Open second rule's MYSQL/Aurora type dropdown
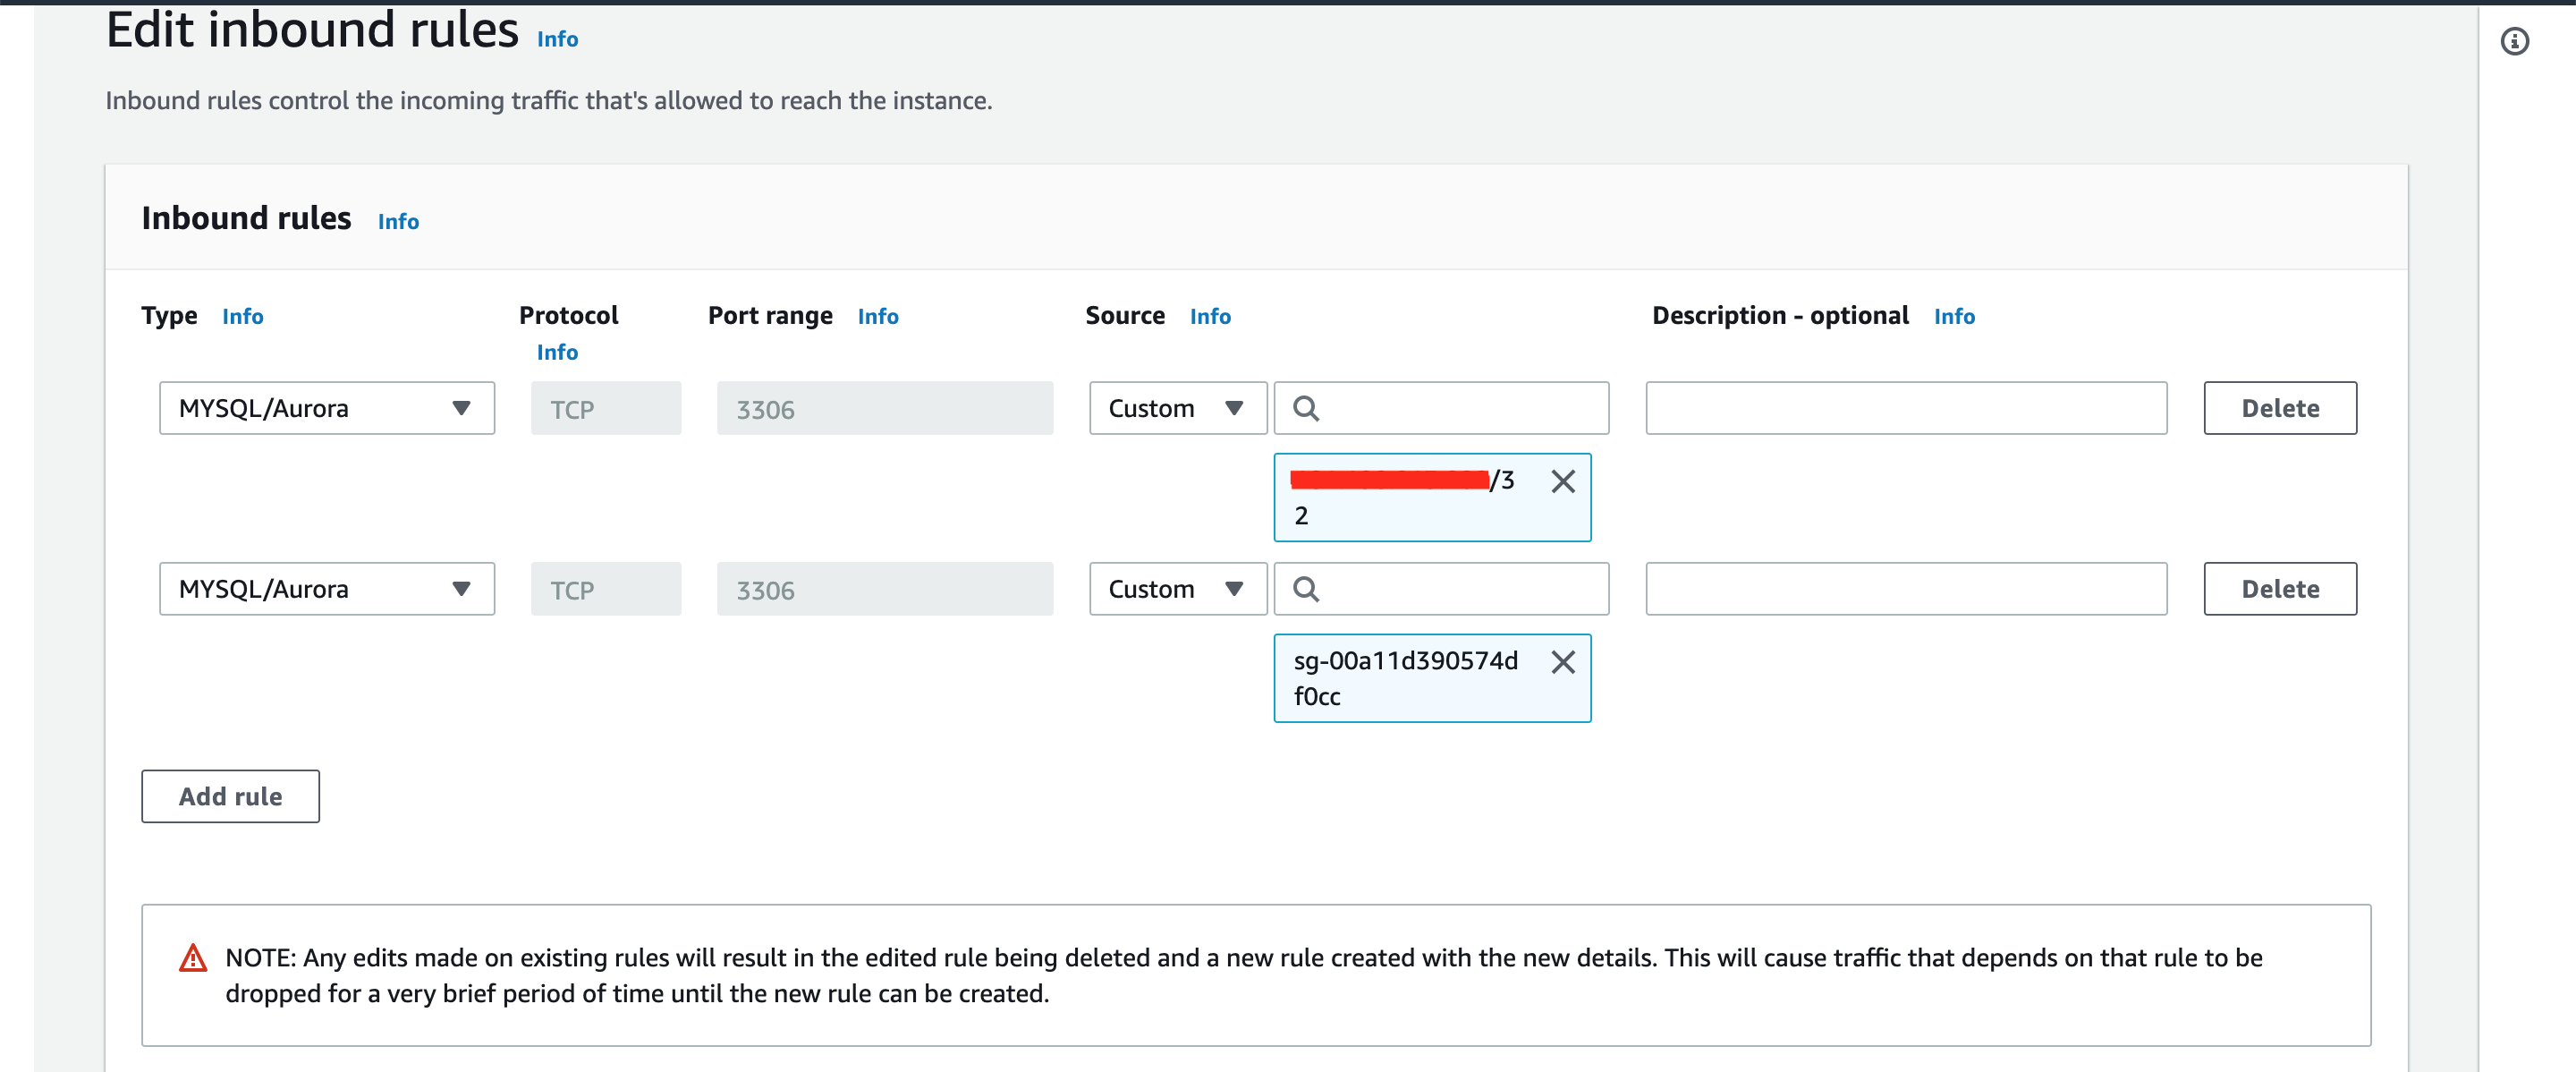Screen dimensions: 2576x1072 pyautogui.click(x=326, y=589)
